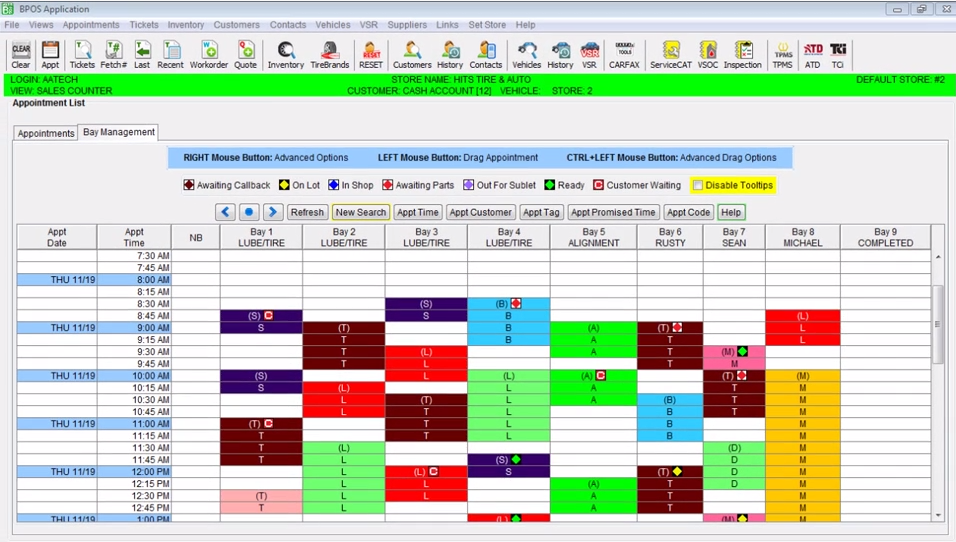Click scrollbar down arrow of bay grid
Image resolution: width=956 pixels, height=542 pixels.
[x=938, y=516]
